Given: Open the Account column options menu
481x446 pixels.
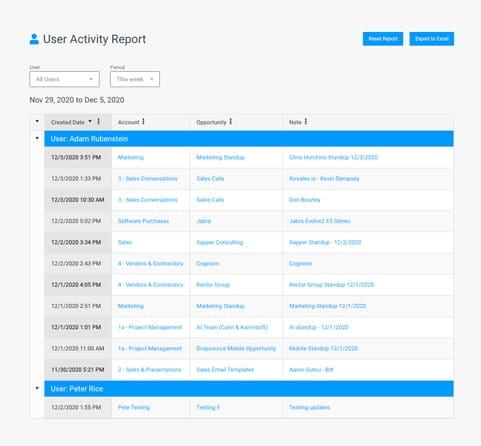Looking at the screenshot, I should (143, 122).
